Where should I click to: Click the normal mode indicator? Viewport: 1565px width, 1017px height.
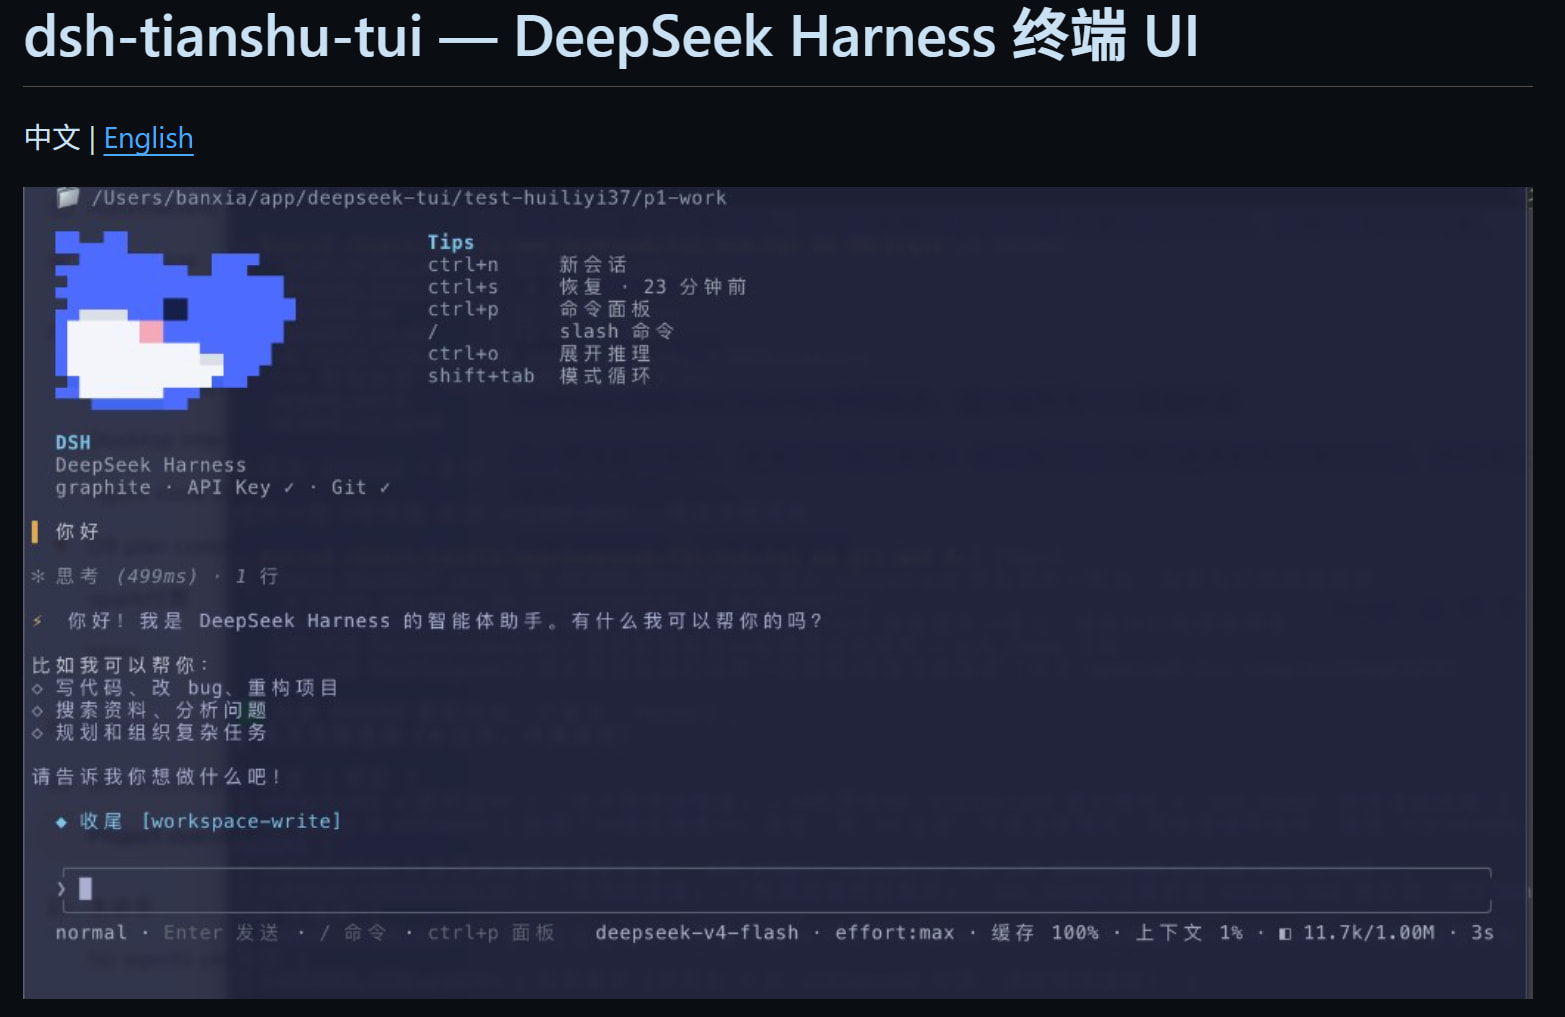coord(91,932)
